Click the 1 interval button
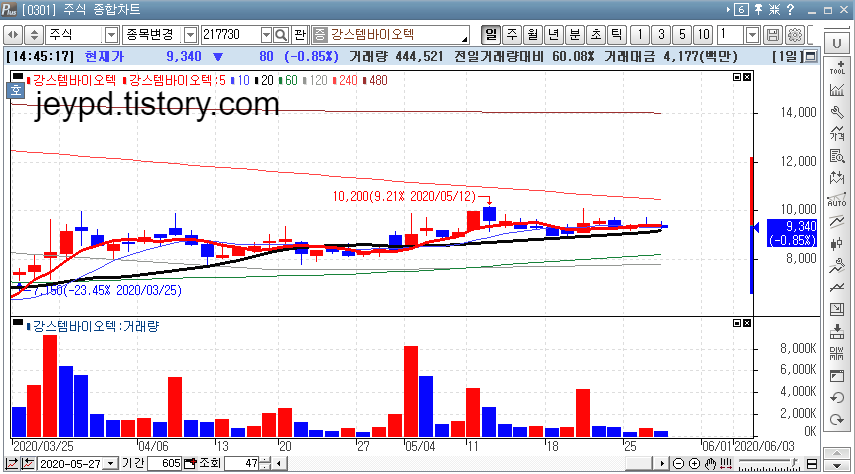Viewport: 855px width, 474px height. [640, 35]
